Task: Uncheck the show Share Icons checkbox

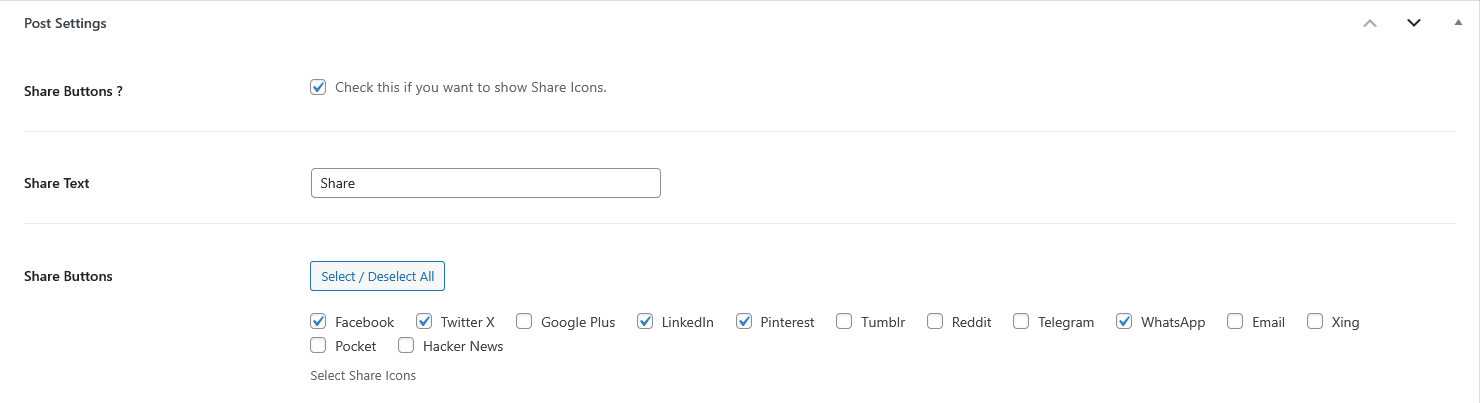Action: (319, 87)
